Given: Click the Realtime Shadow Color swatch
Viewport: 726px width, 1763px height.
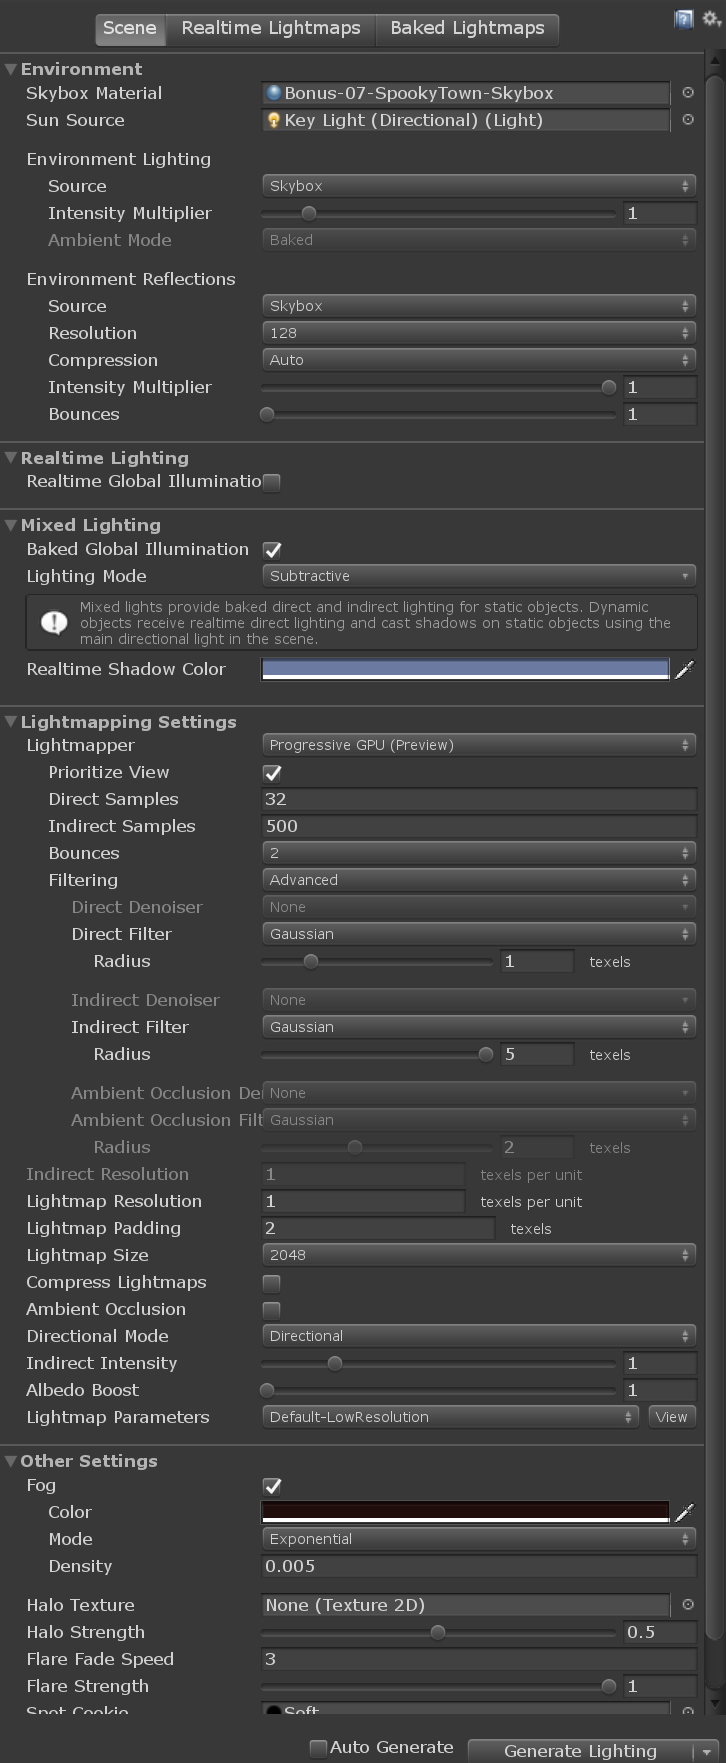Looking at the screenshot, I should point(465,669).
